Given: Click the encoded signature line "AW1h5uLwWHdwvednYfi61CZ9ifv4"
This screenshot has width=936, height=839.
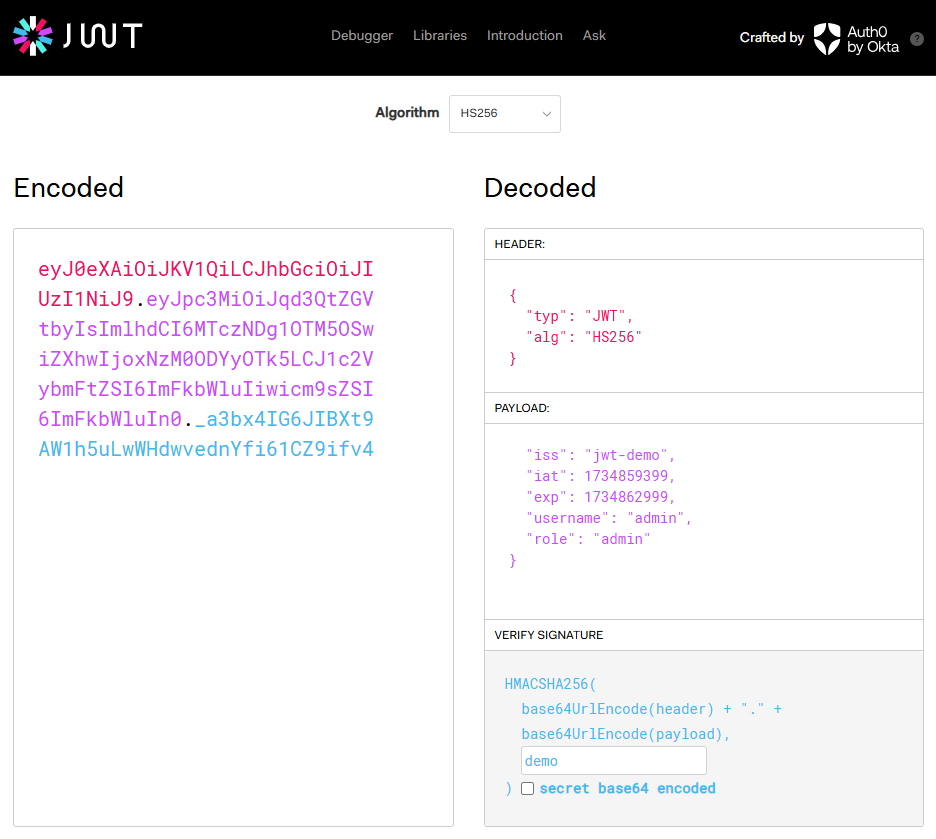Looking at the screenshot, I should (206, 449).
